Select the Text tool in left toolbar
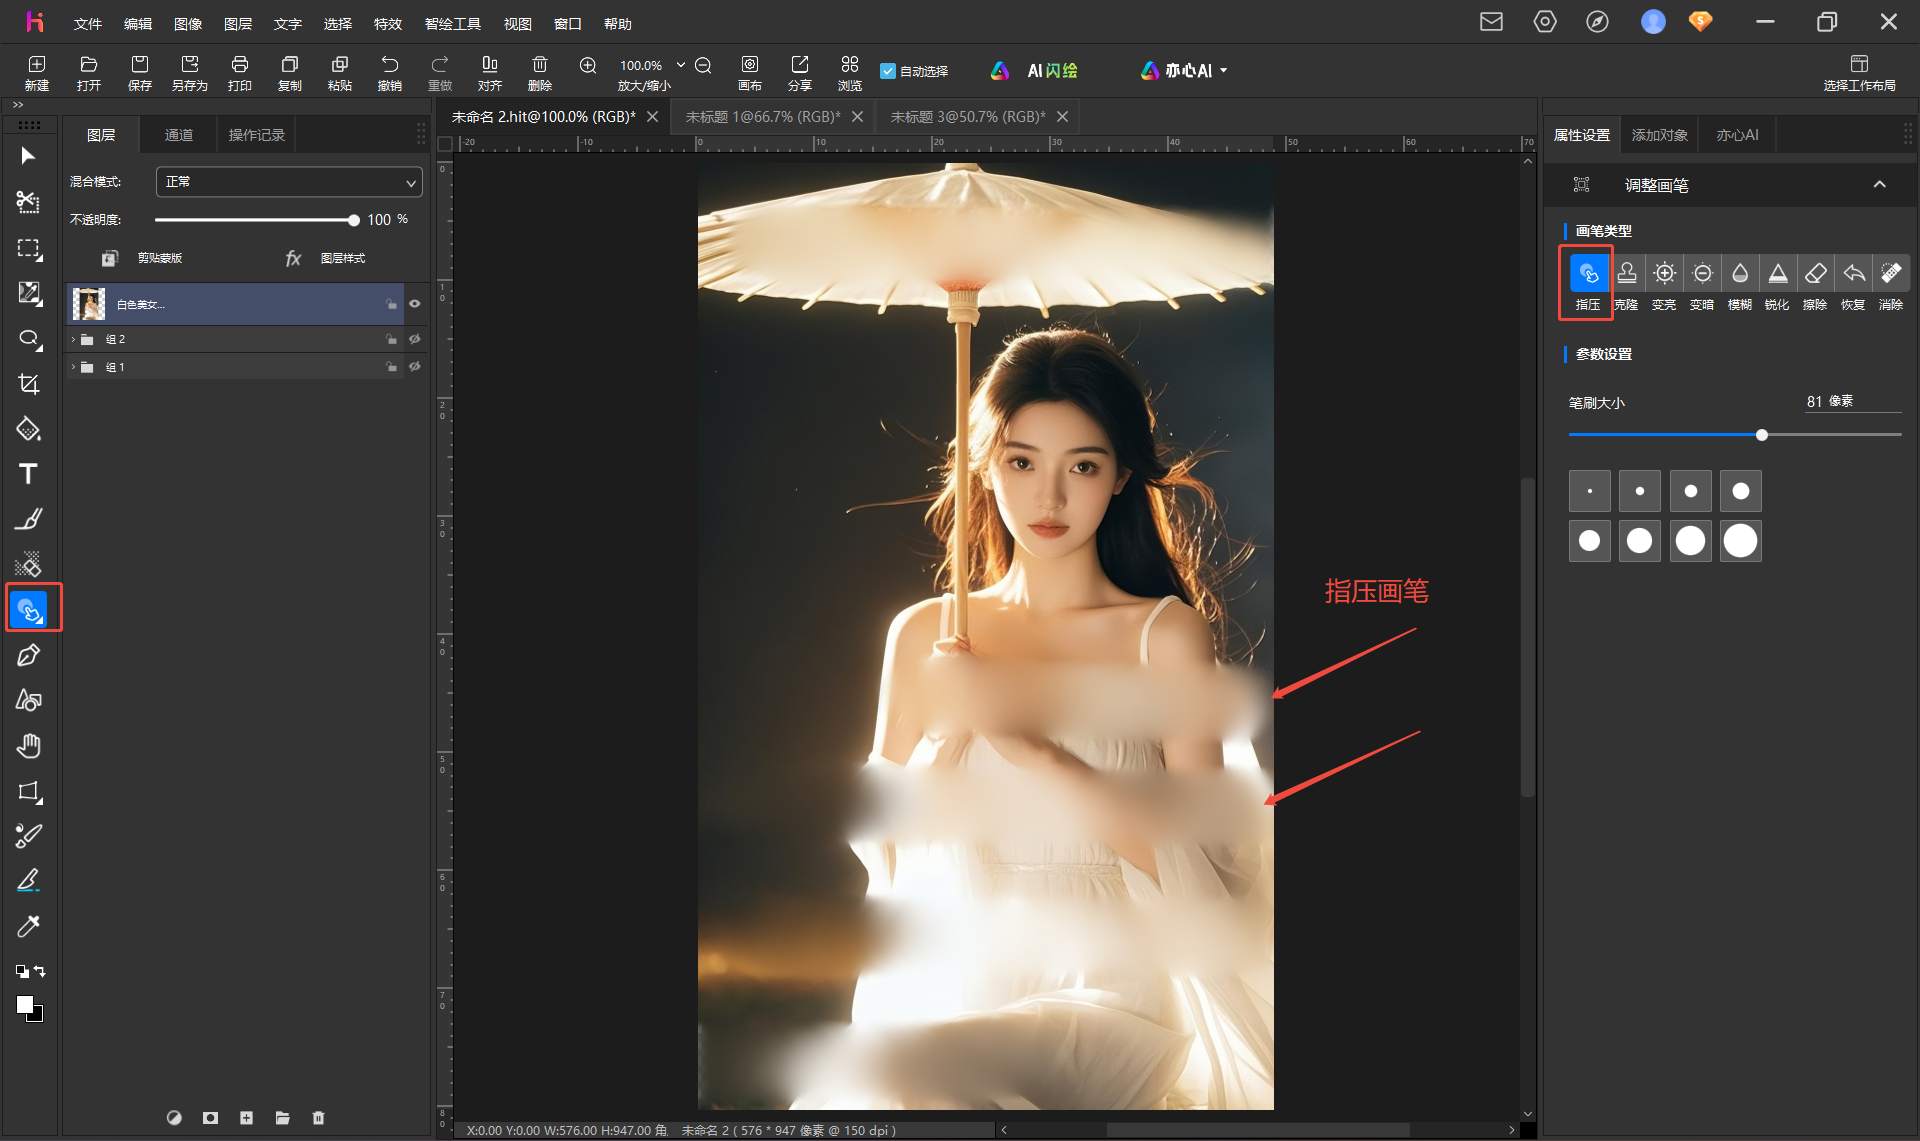This screenshot has height=1141, width=1920. tap(28, 474)
